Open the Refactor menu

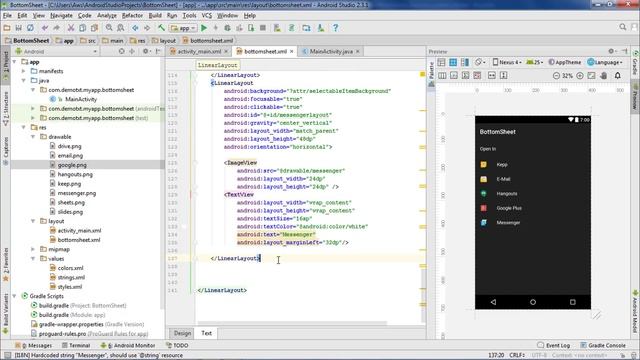[132, 16]
